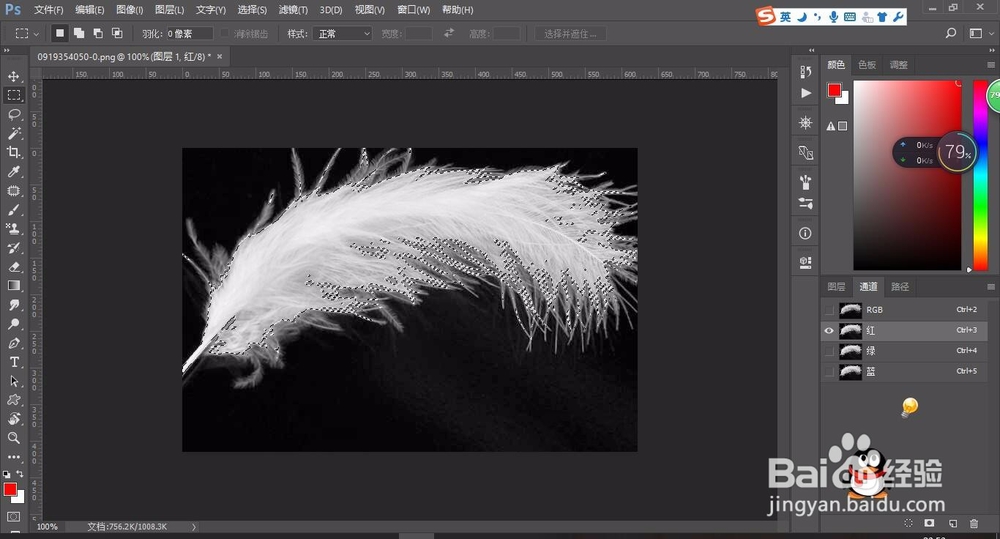Click the 羽化 feather input field
Image resolution: width=1000 pixels, height=539 pixels.
[x=189, y=34]
